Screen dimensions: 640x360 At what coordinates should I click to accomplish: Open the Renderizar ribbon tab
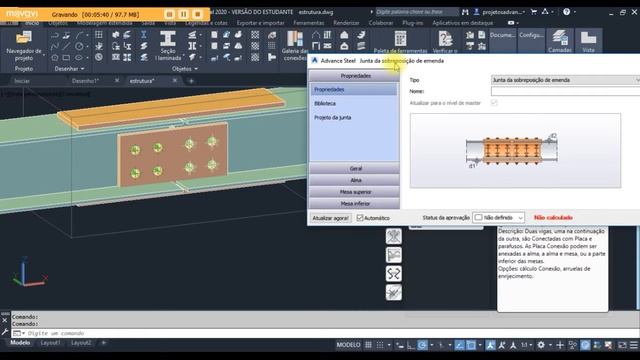(346, 23)
